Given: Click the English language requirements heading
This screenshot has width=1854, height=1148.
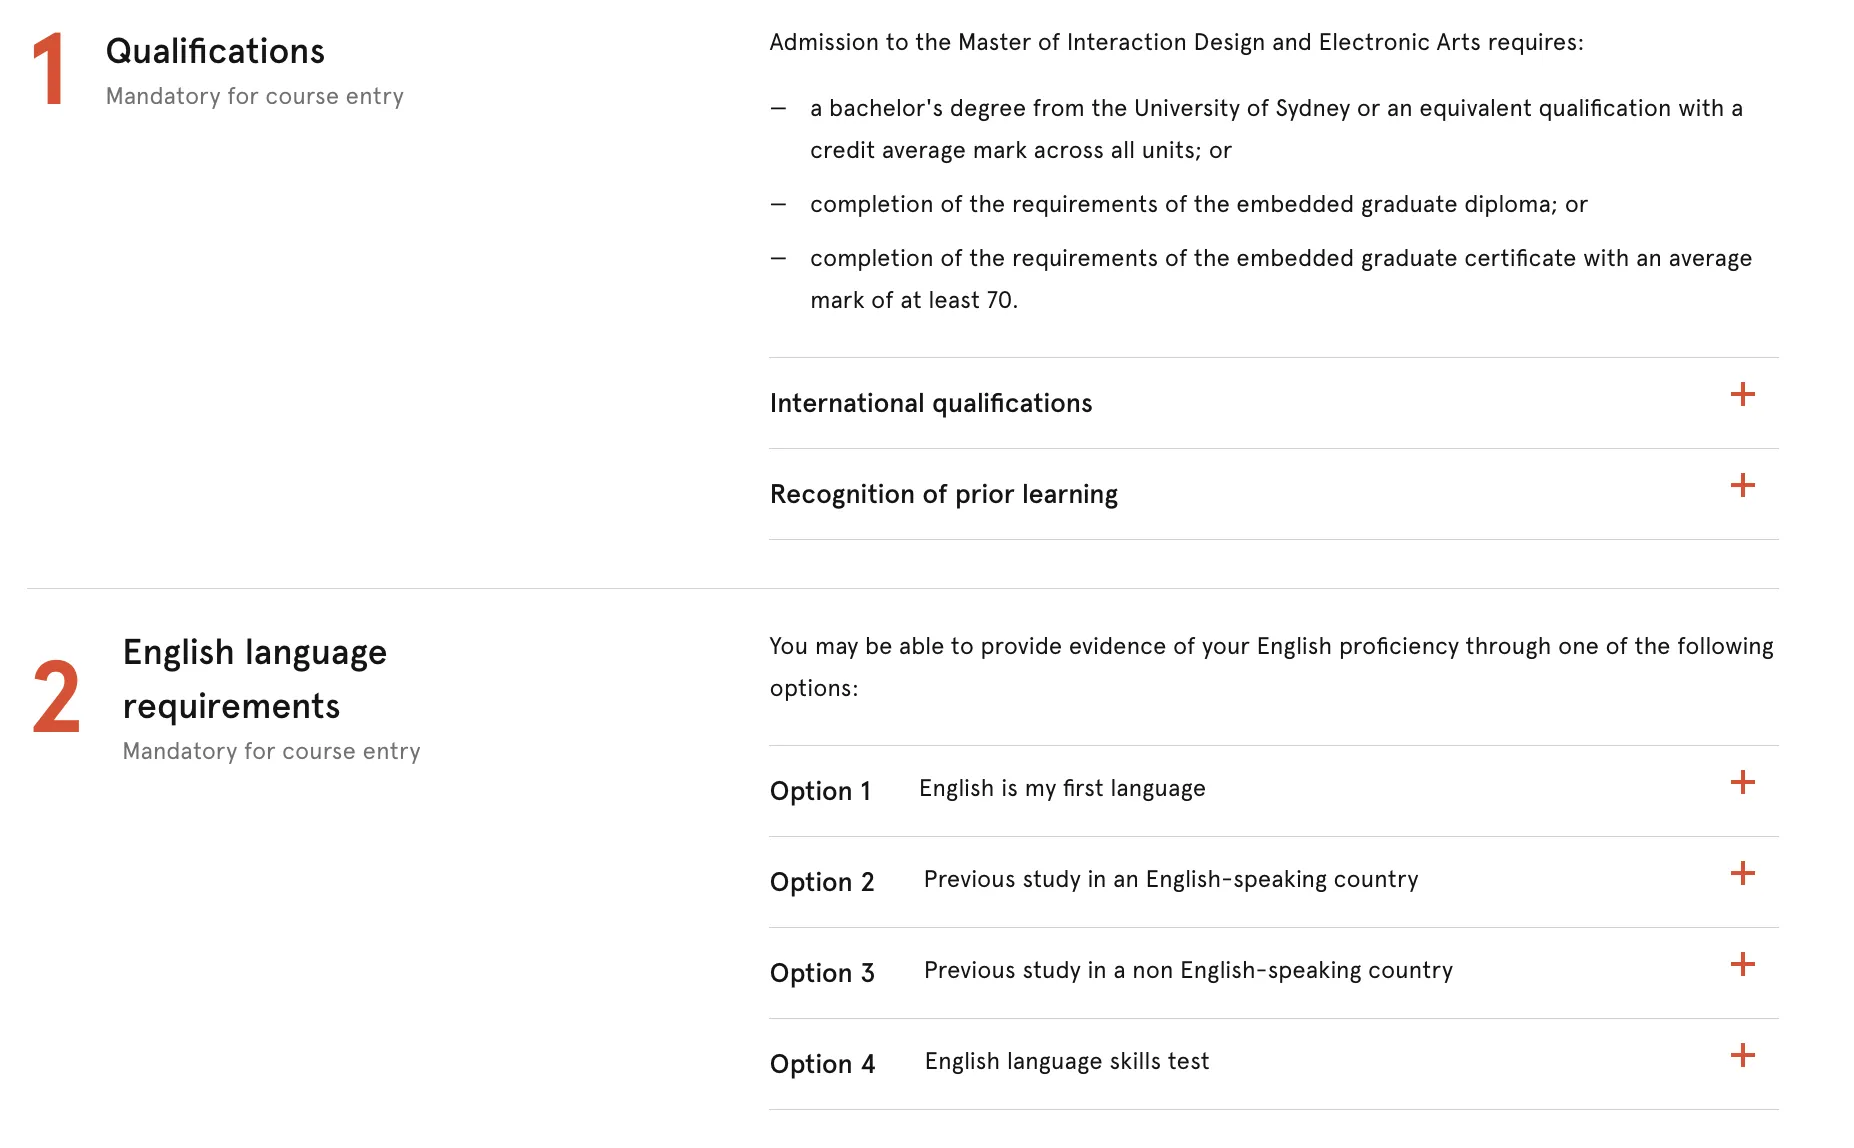Looking at the screenshot, I should (x=254, y=679).
